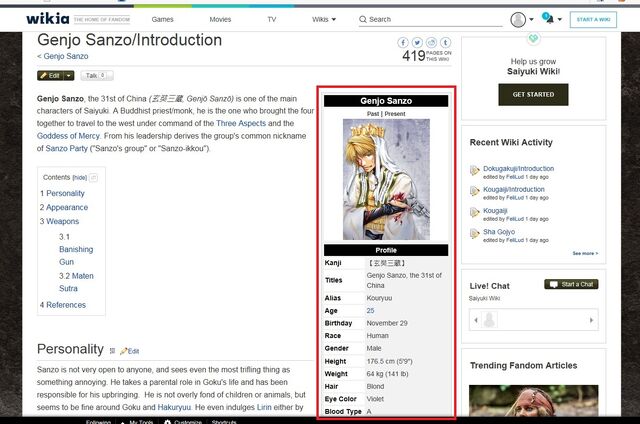Click the Customize gear icon in bottom toolbar

(167, 422)
